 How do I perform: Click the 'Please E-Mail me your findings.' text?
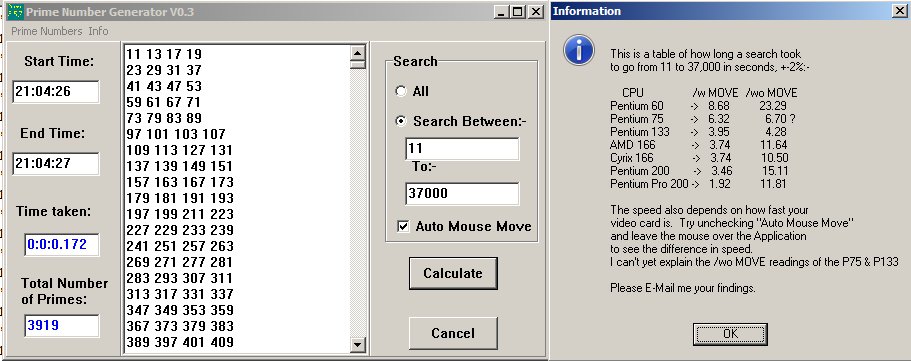[683, 288]
